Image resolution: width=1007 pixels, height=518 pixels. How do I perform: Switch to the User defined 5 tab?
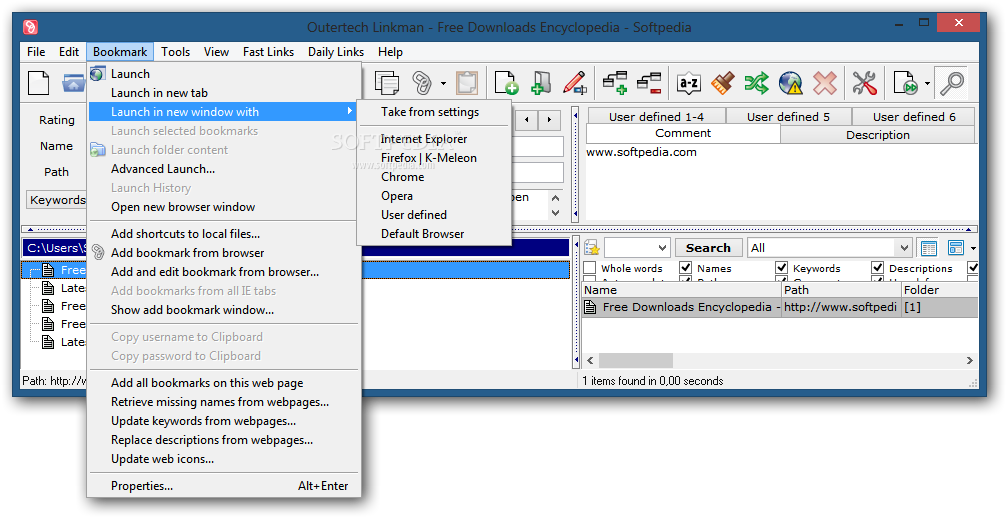(x=788, y=117)
